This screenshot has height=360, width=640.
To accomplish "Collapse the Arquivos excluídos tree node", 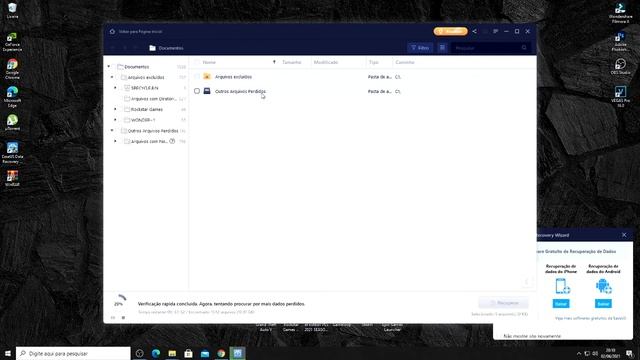I will pos(112,77).
